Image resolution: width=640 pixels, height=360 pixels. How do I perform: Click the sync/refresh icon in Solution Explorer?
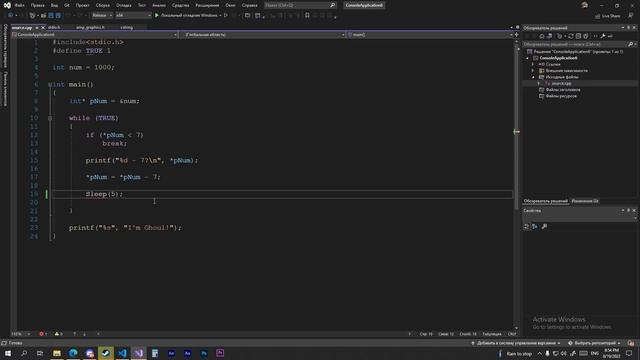(x=571, y=36)
